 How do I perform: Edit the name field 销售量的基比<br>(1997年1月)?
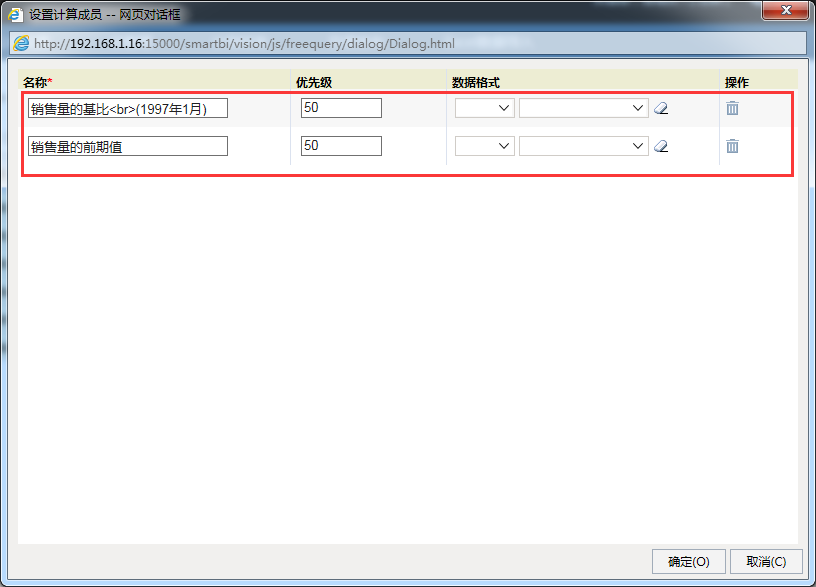(x=128, y=108)
